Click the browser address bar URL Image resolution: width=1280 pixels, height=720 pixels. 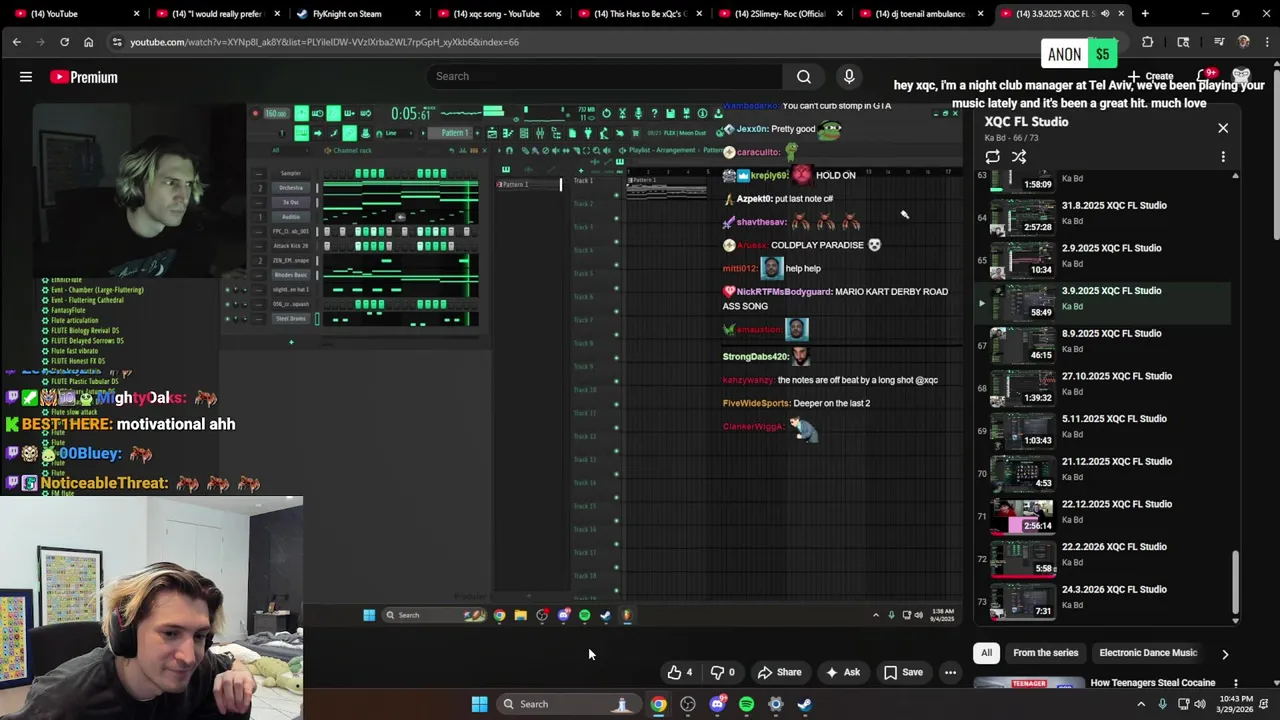tap(324, 42)
